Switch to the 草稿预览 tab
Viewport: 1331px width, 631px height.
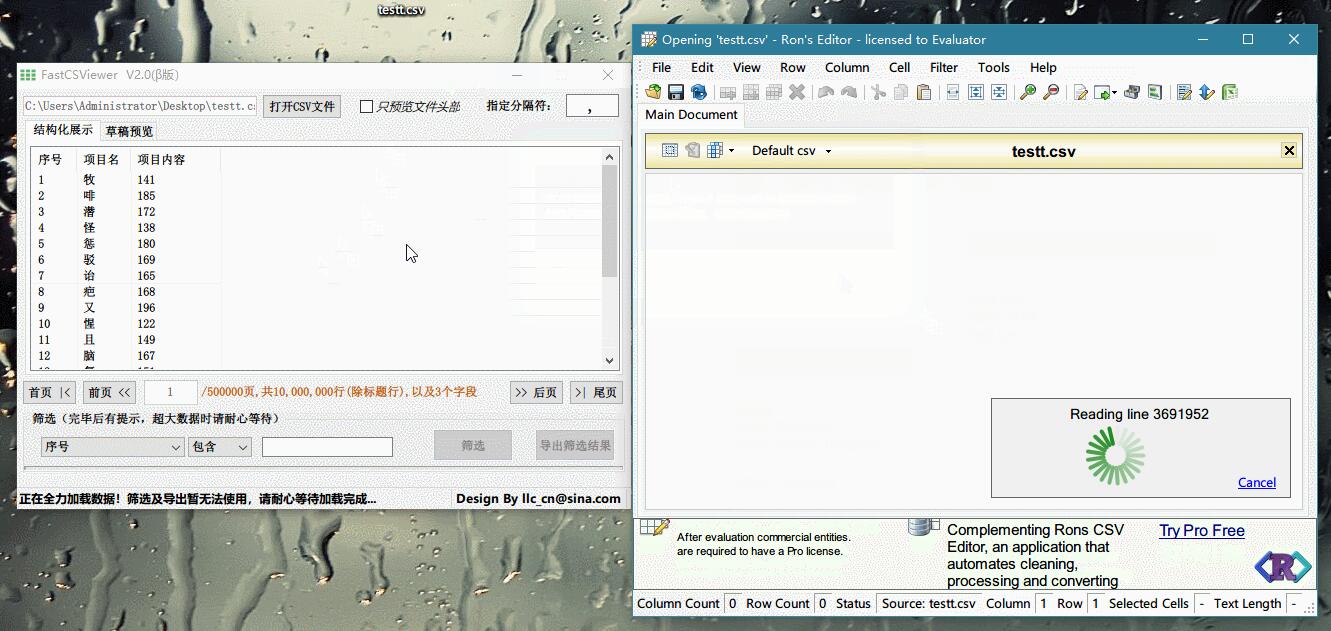(129, 131)
